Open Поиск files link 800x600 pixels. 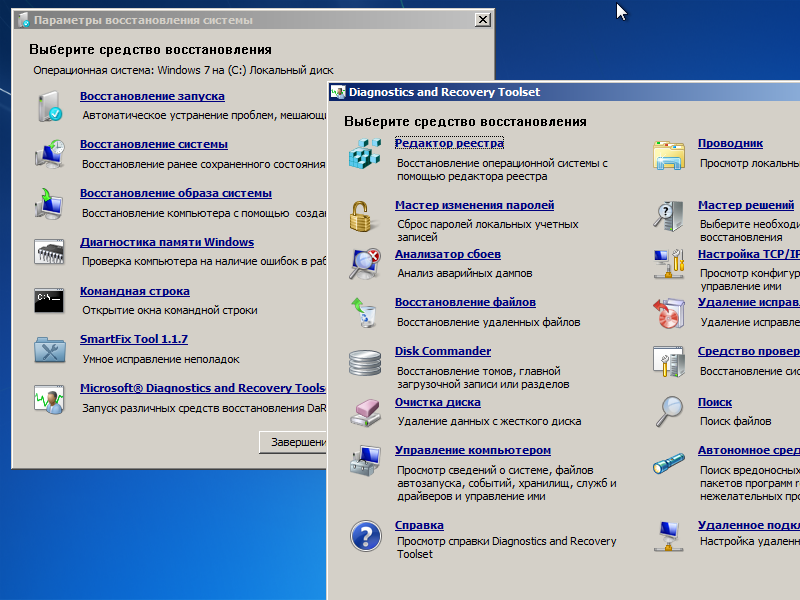pos(715,402)
